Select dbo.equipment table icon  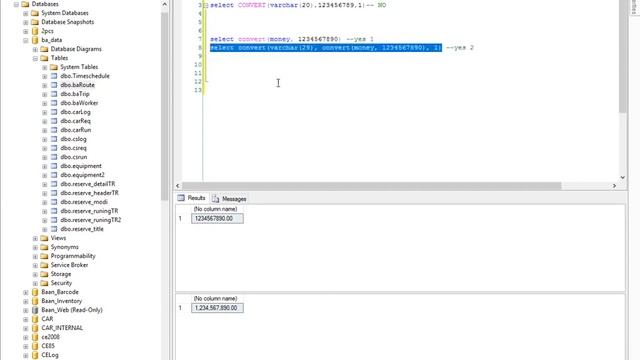pos(54,166)
